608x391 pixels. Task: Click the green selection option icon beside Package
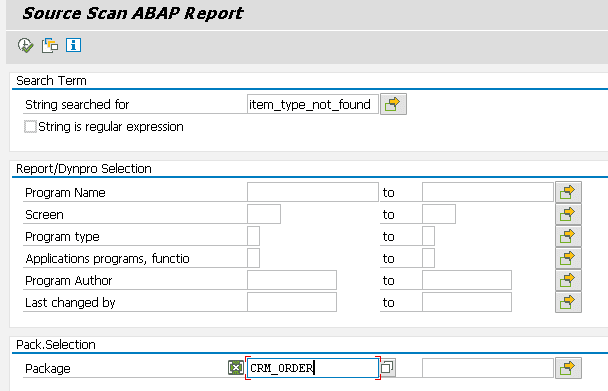pyautogui.click(x=236, y=367)
